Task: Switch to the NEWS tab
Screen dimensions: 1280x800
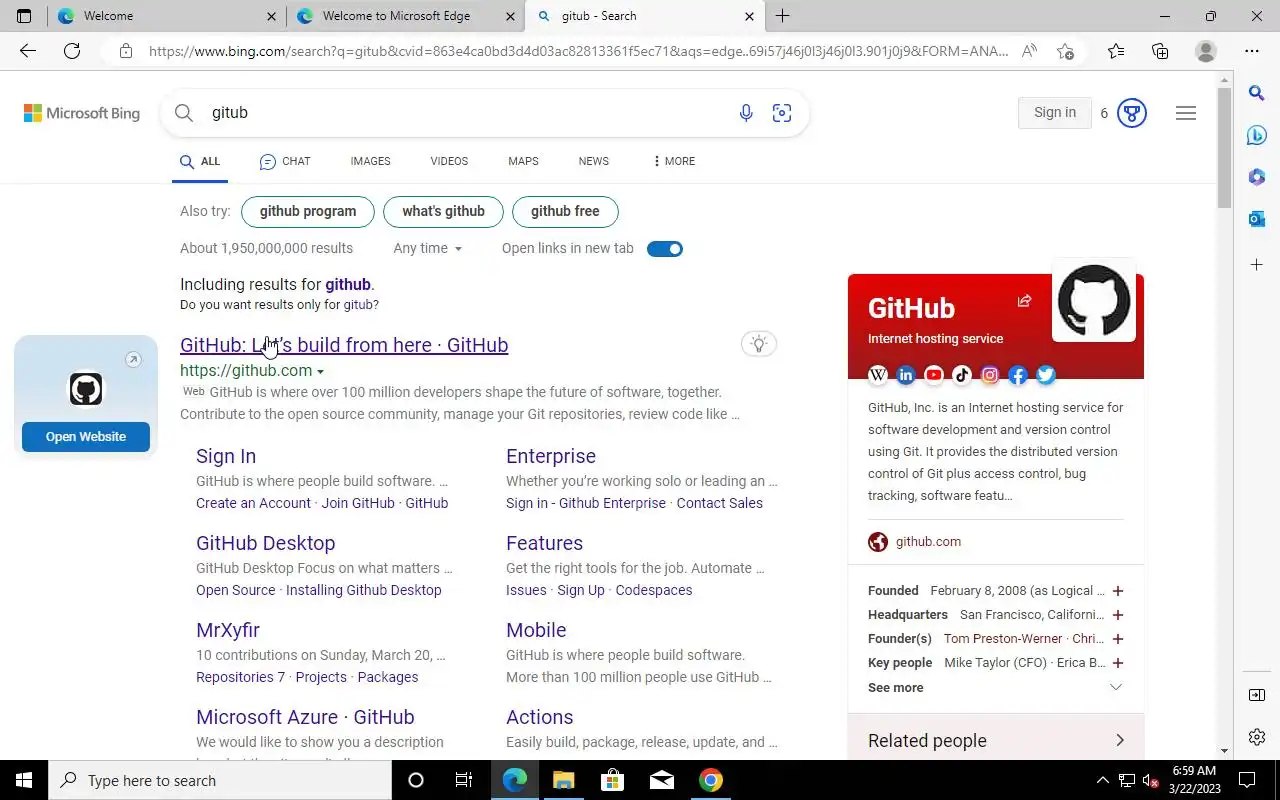Action: click(593, 161)
